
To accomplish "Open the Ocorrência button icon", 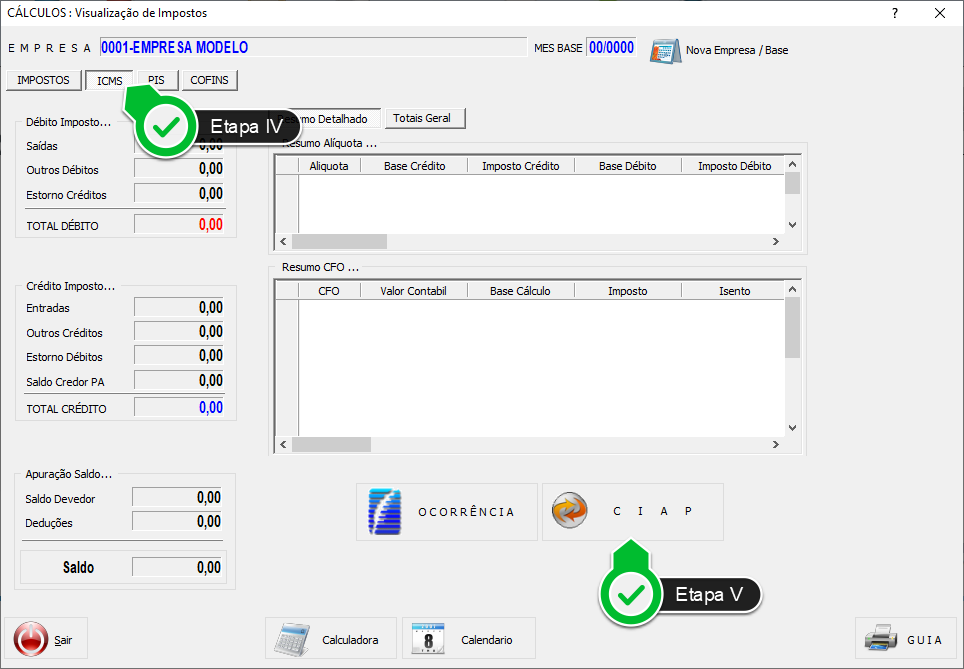I will (385, 511).
